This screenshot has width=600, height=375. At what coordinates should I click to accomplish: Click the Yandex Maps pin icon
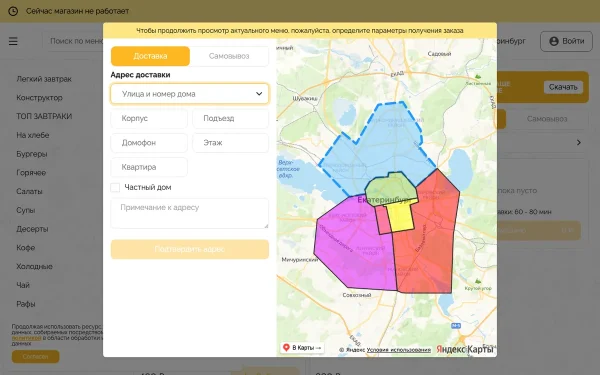[x=286, y=347]
